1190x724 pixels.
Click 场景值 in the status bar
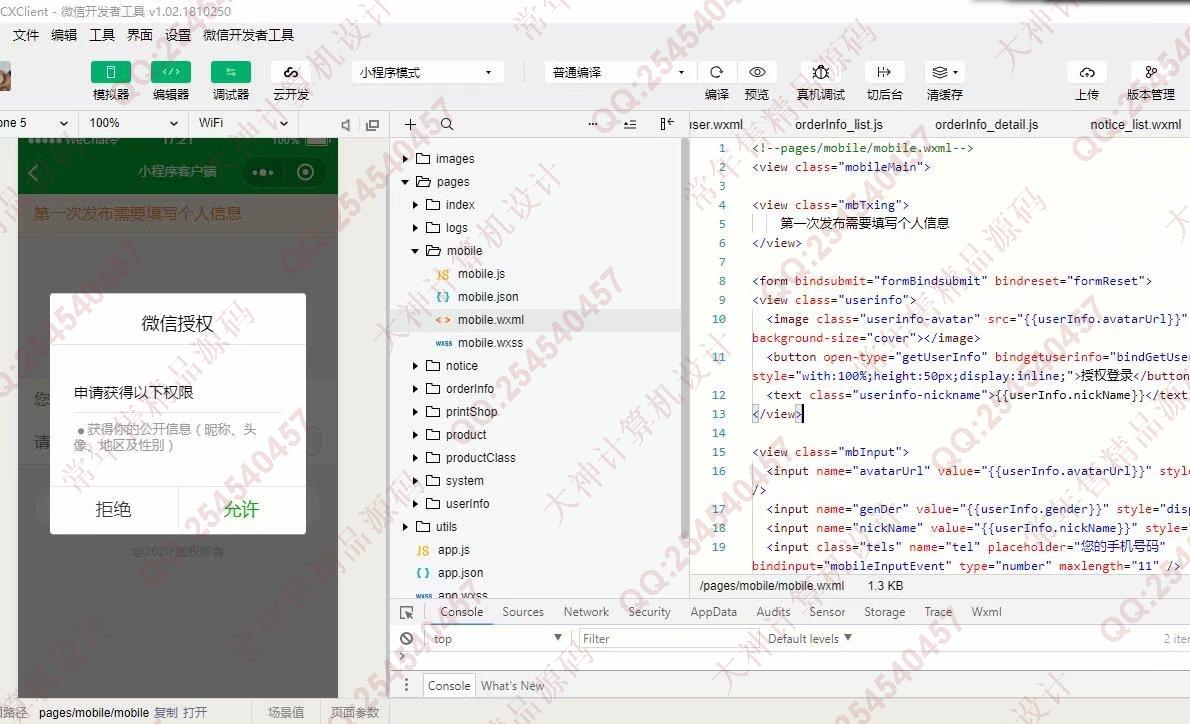click(x=286, y=713)
